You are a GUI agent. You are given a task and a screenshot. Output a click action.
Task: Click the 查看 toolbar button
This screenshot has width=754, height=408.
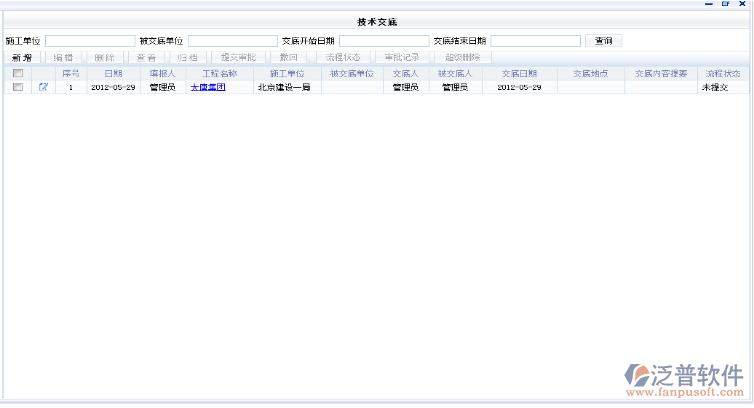tap(146, 57)
